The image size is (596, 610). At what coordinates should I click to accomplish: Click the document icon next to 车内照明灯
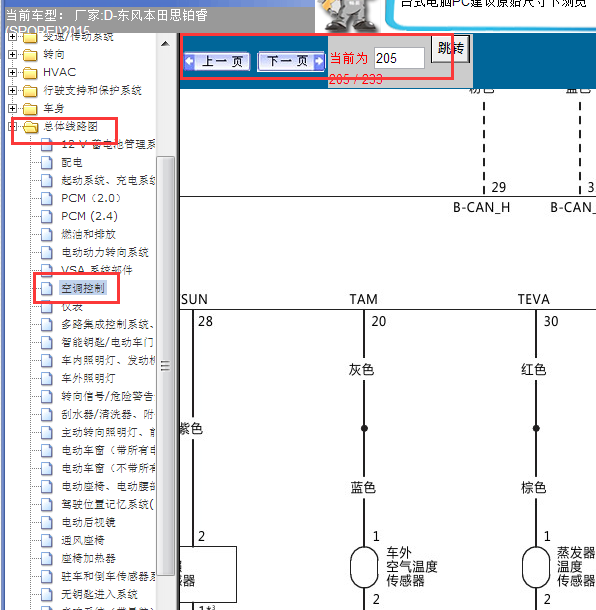[47, 360]
